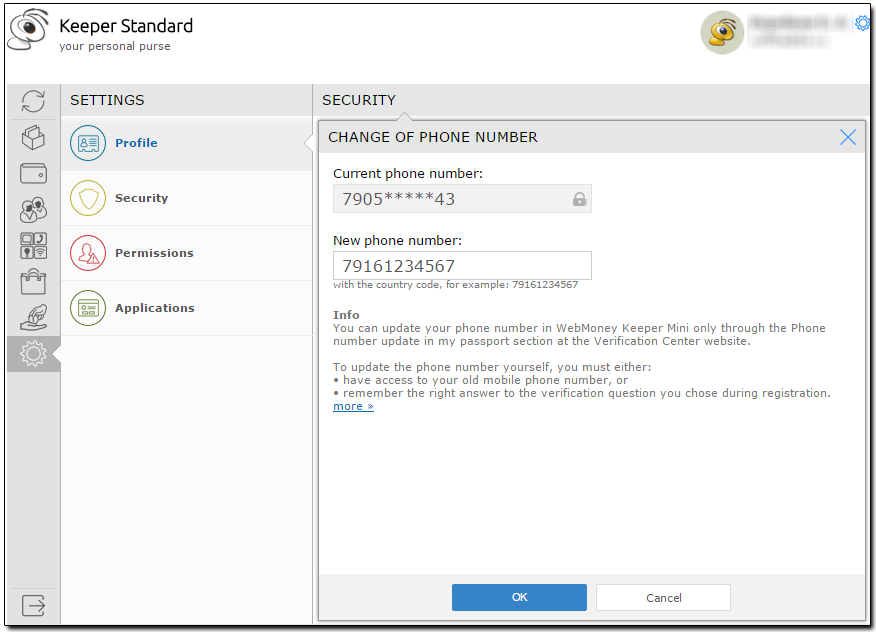The image size is (876, 632).
Task: Open the wallet purses icon
Action: click(x=33, y=174)
